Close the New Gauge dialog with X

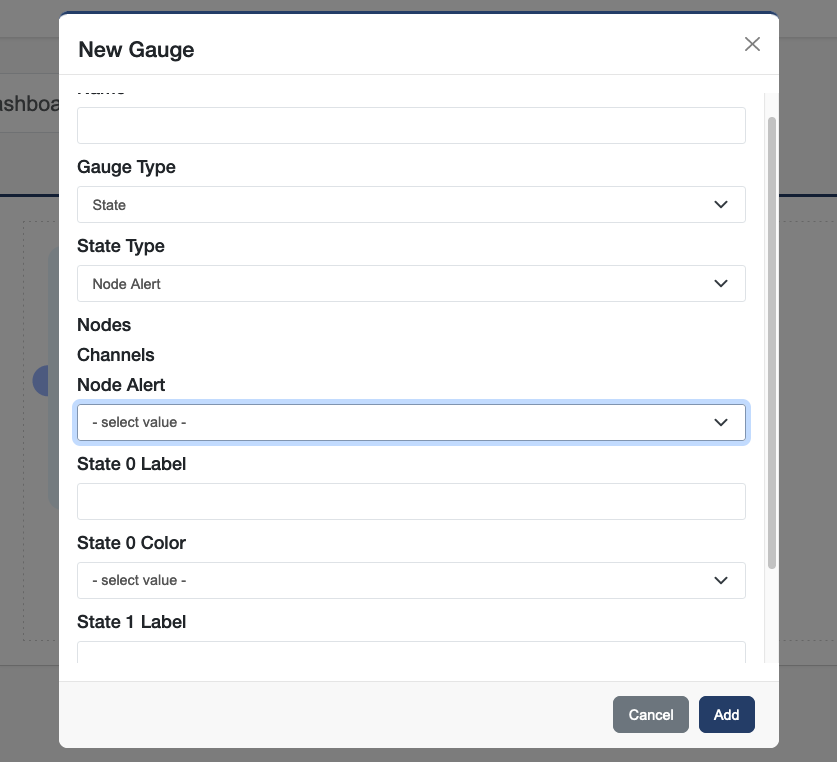[x=752, y=44]
